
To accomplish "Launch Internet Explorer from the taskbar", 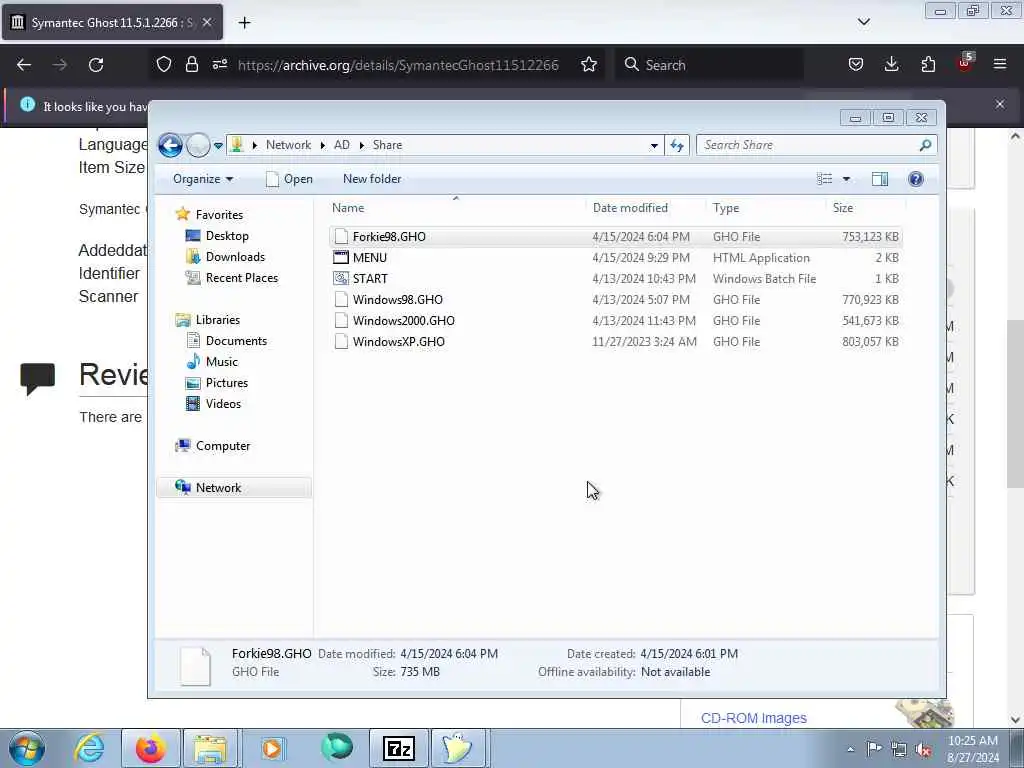I will [89, 748].
